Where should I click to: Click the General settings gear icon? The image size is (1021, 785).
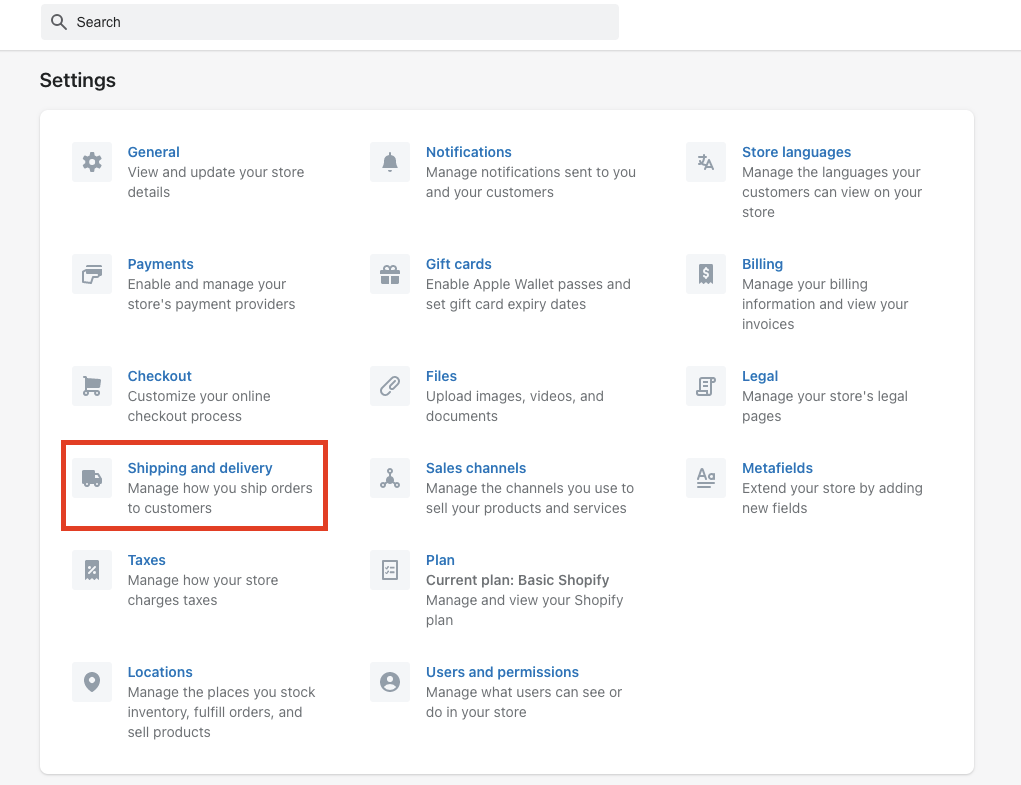pos(92,162)
